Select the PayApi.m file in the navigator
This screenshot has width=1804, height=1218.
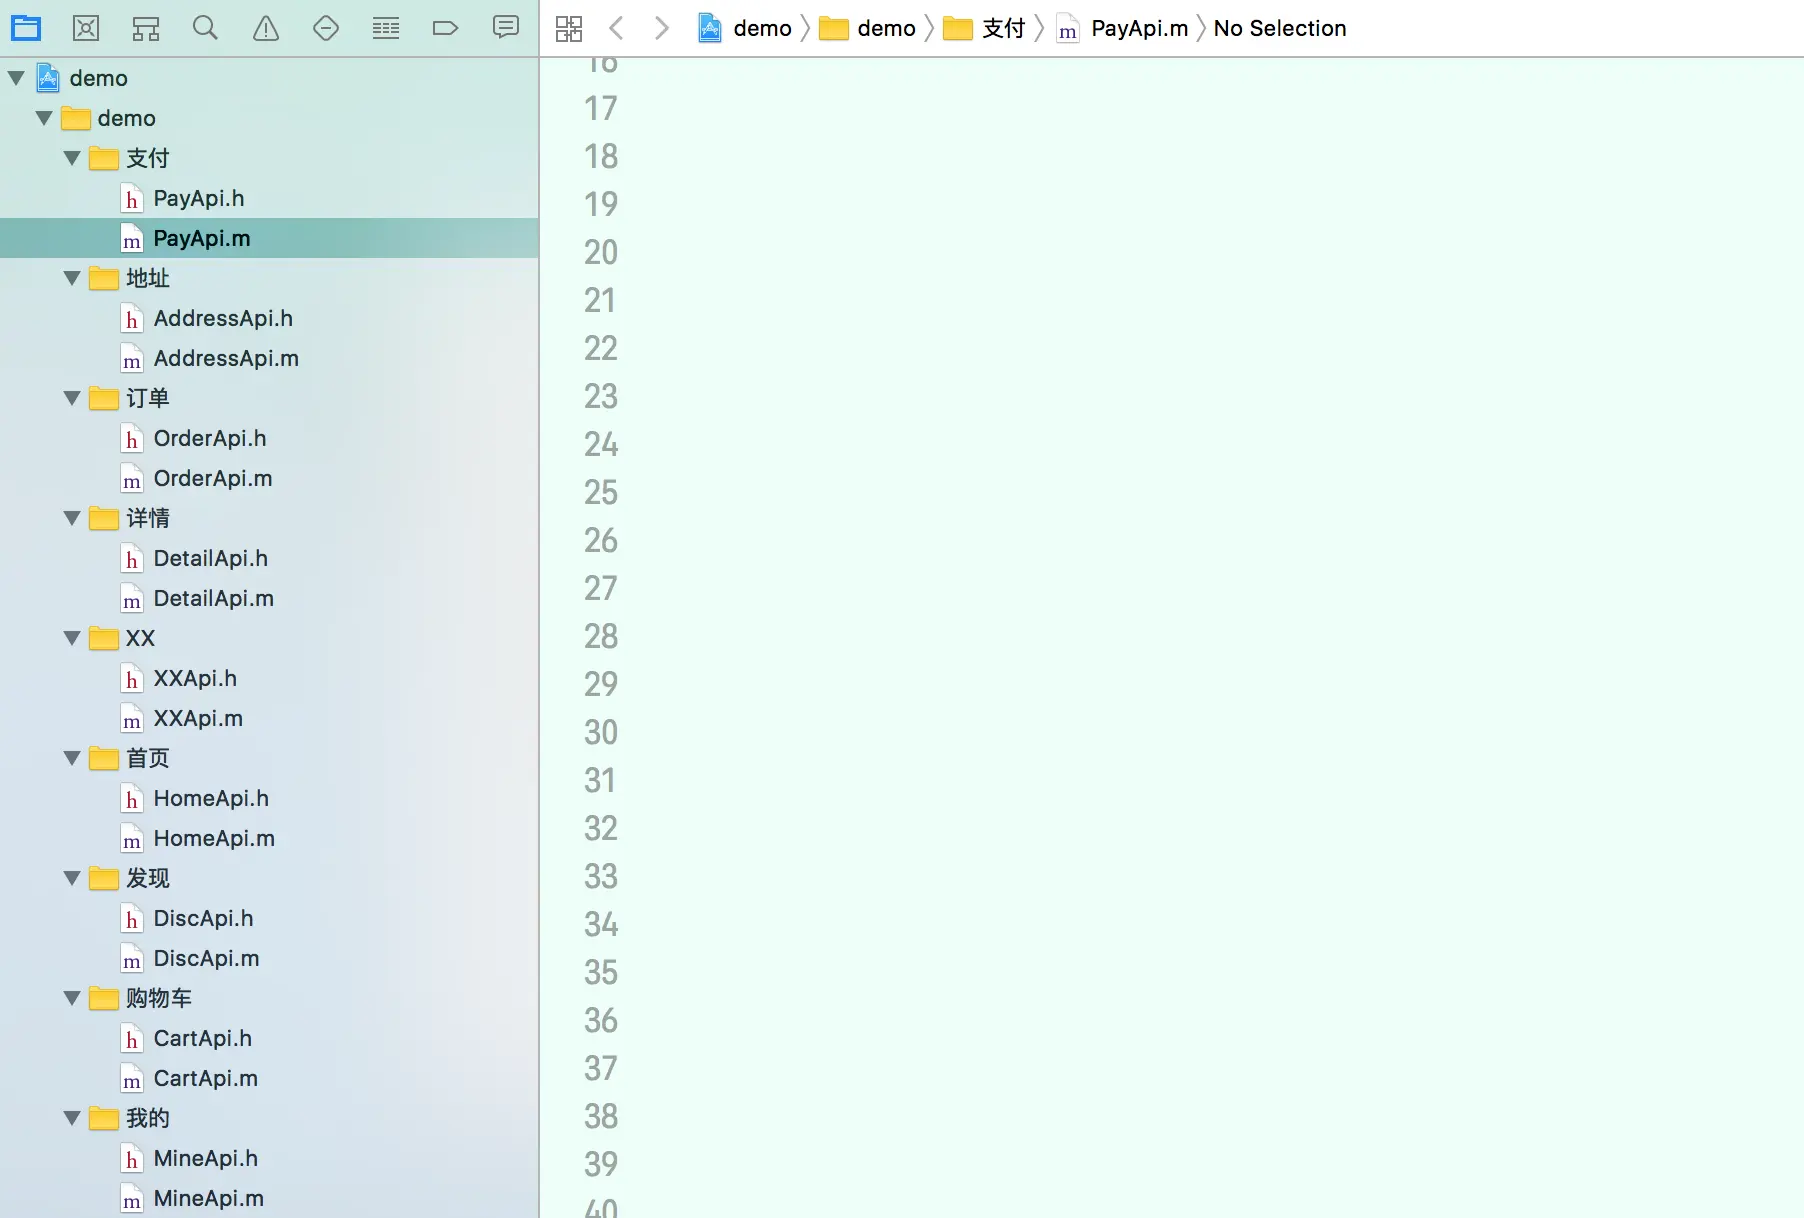coord(269,238)
